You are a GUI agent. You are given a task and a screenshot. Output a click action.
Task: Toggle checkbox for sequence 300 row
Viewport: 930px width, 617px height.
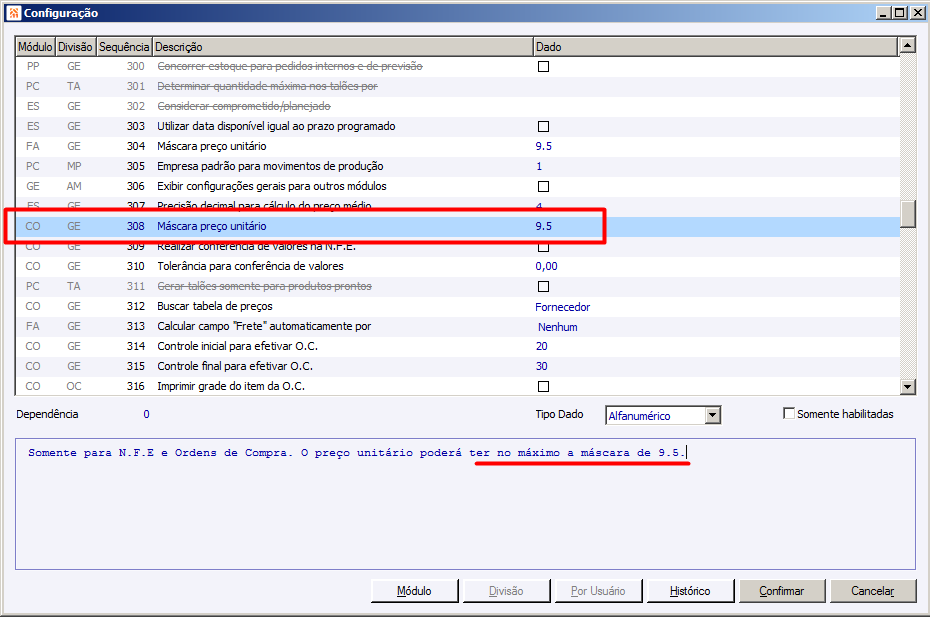543,66
